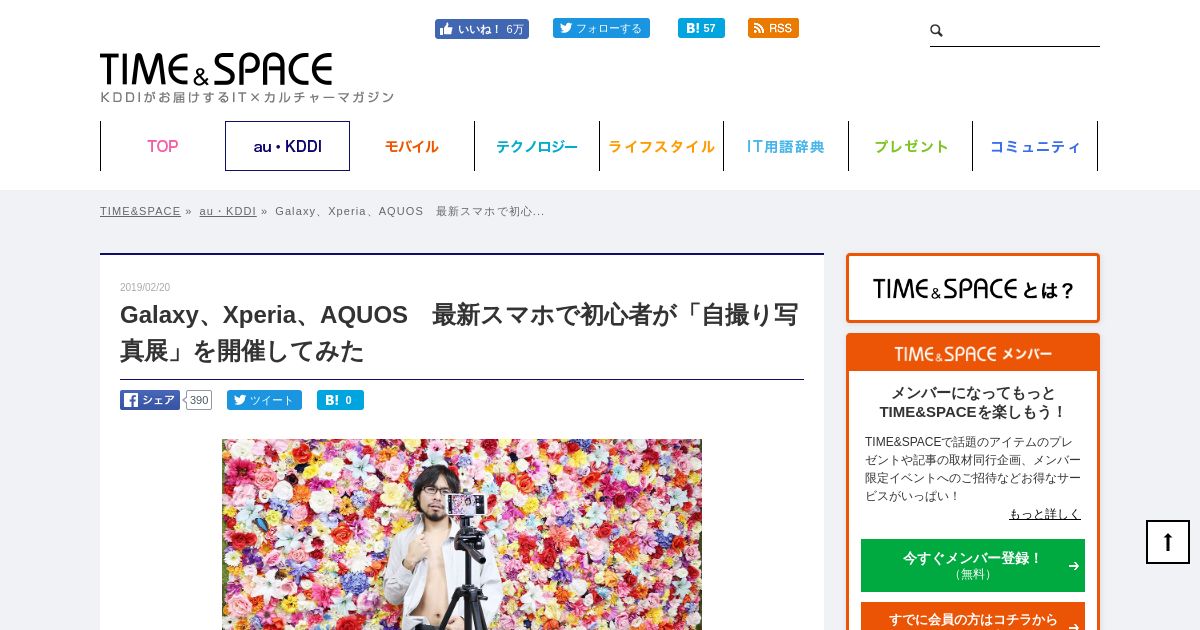The height and width of the screenshot is (630, 1200).
Task: Click the Facebook share count 390
Action: [x=199, y=400]
